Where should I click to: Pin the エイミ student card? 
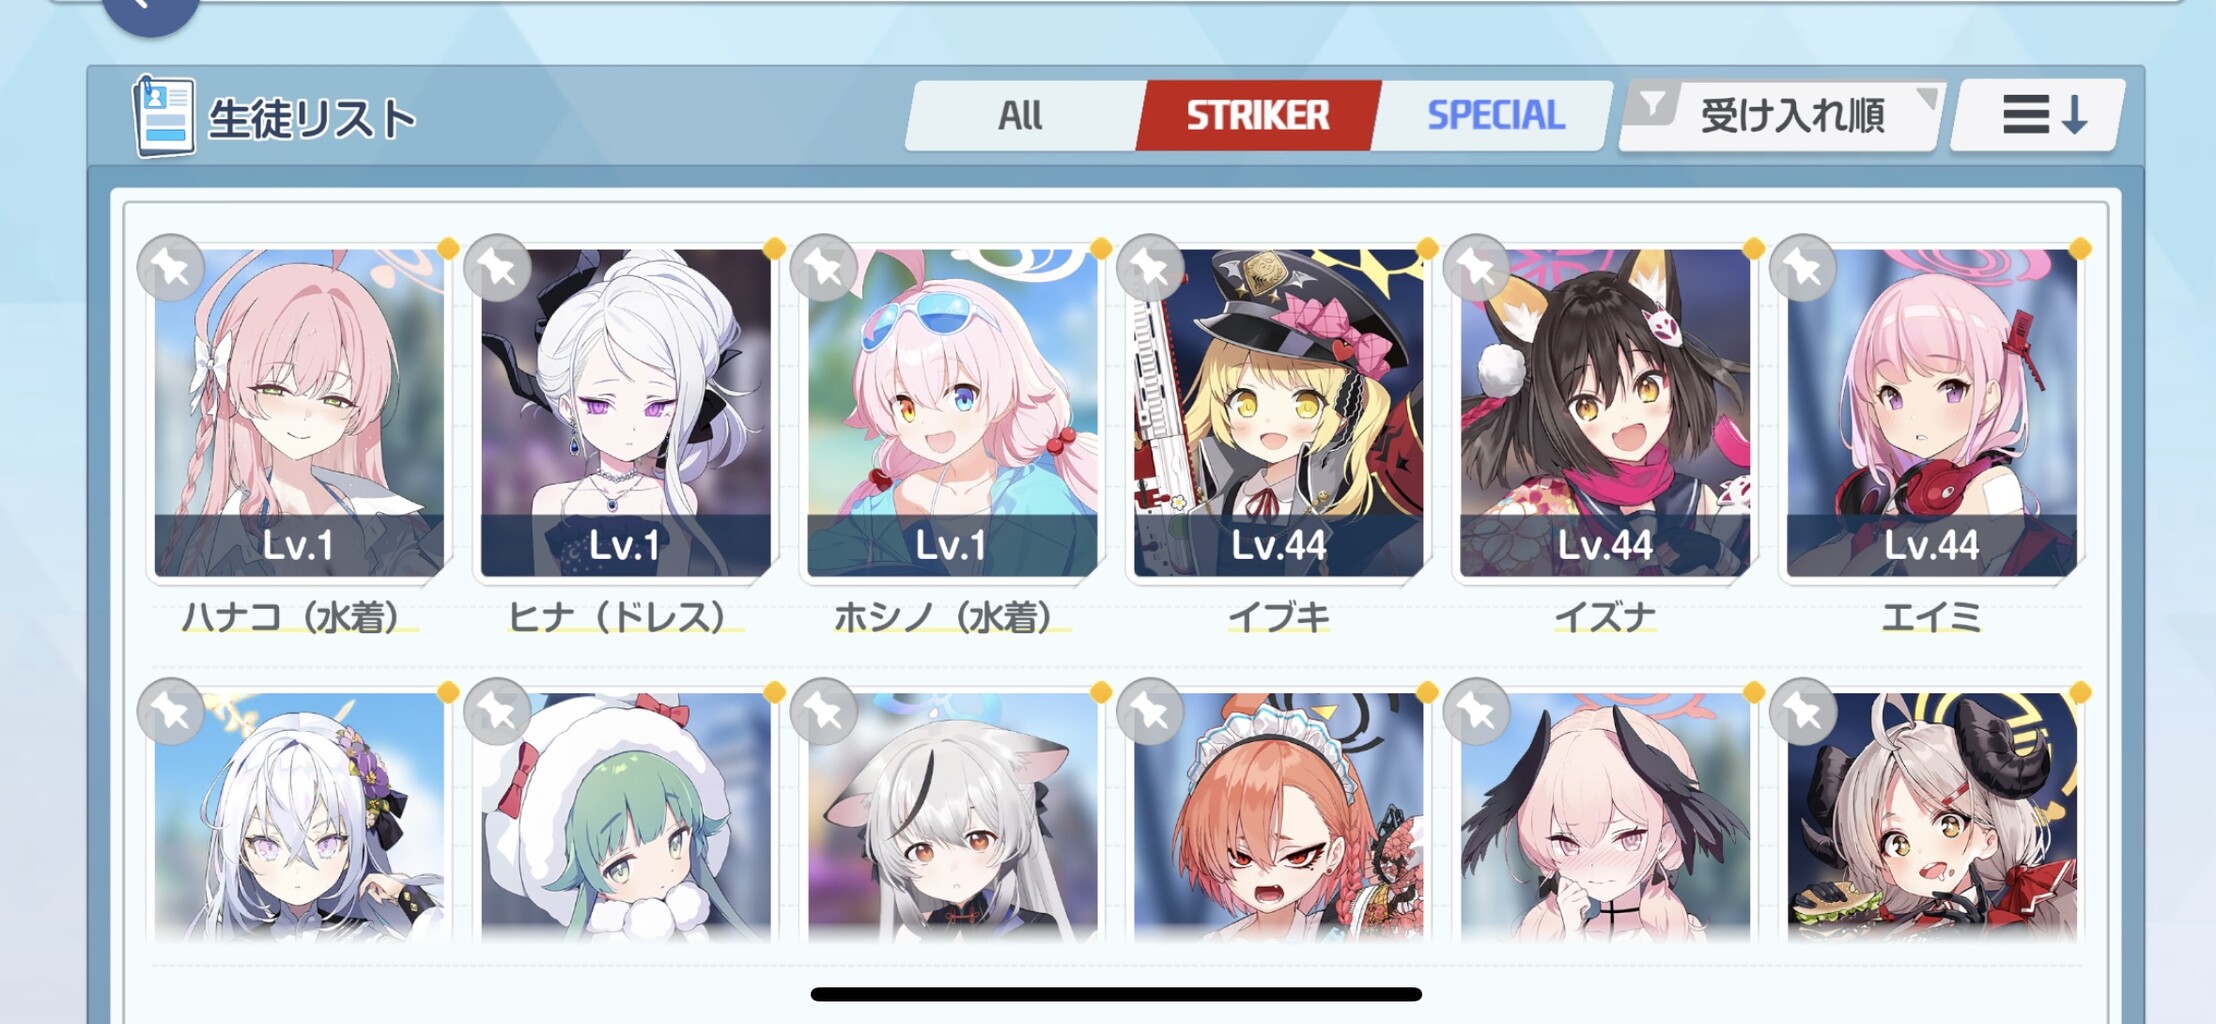tap(1804, 267)
